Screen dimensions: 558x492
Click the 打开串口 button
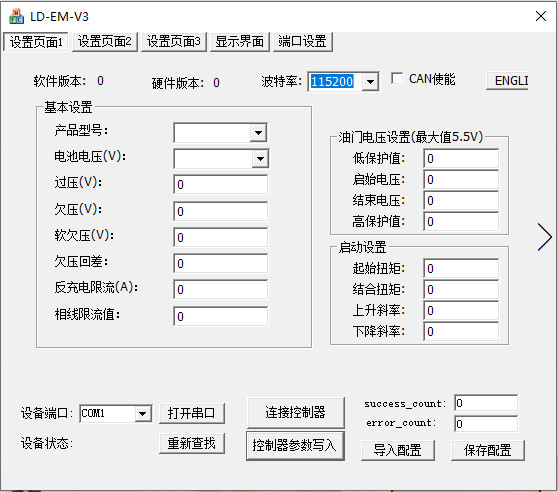(191, 413)
